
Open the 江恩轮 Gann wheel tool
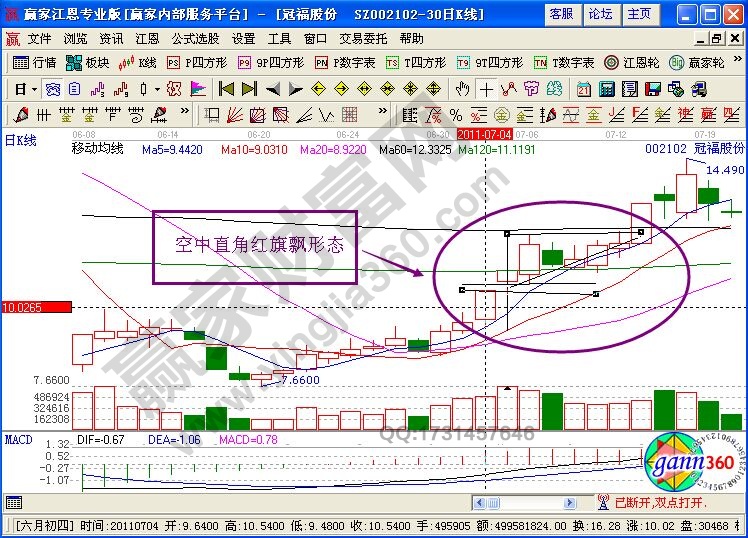click(632, 62)
